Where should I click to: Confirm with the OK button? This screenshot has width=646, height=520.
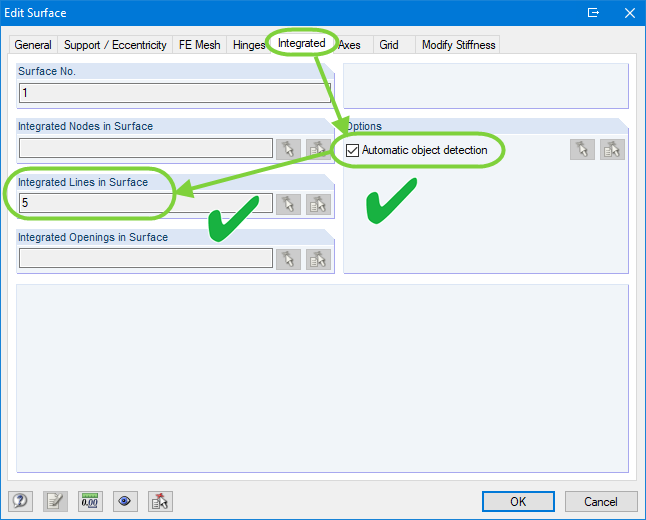tap(518, 501)
